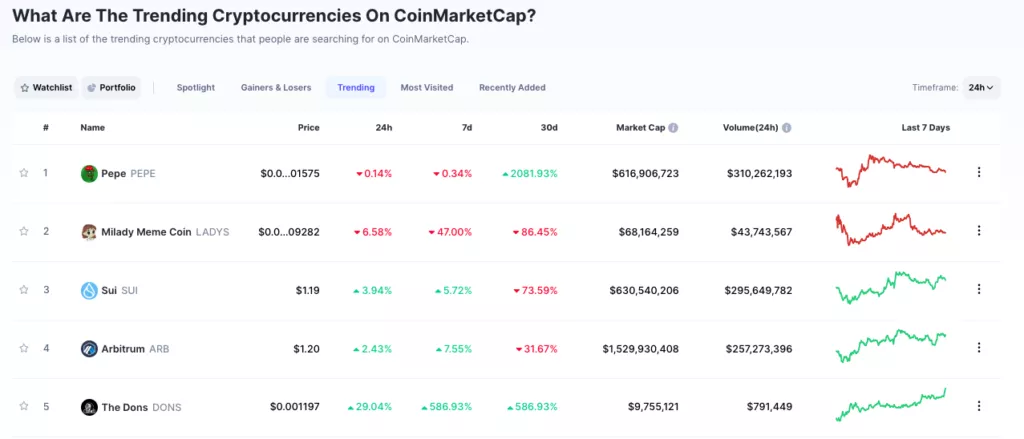Sort by Name column header
The image size is (1024, 439).
(93, 128)
